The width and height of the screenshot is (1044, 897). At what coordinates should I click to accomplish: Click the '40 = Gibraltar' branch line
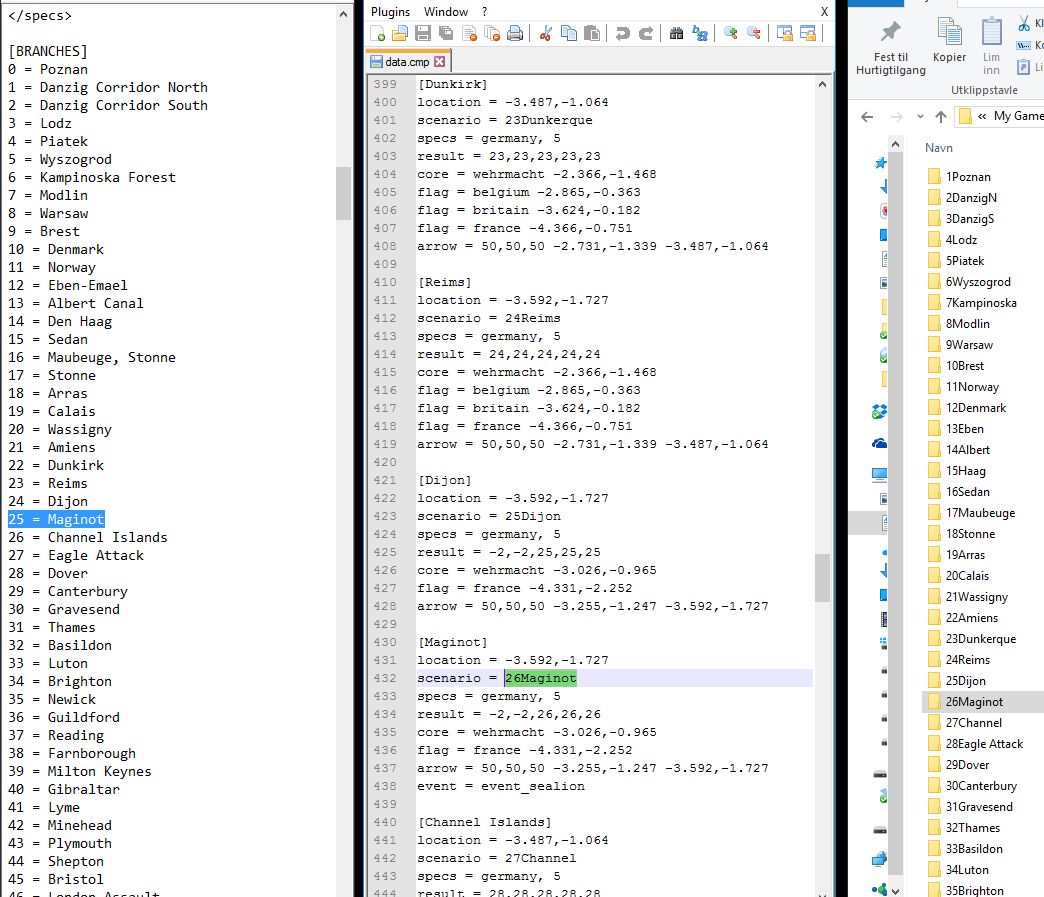64,789
